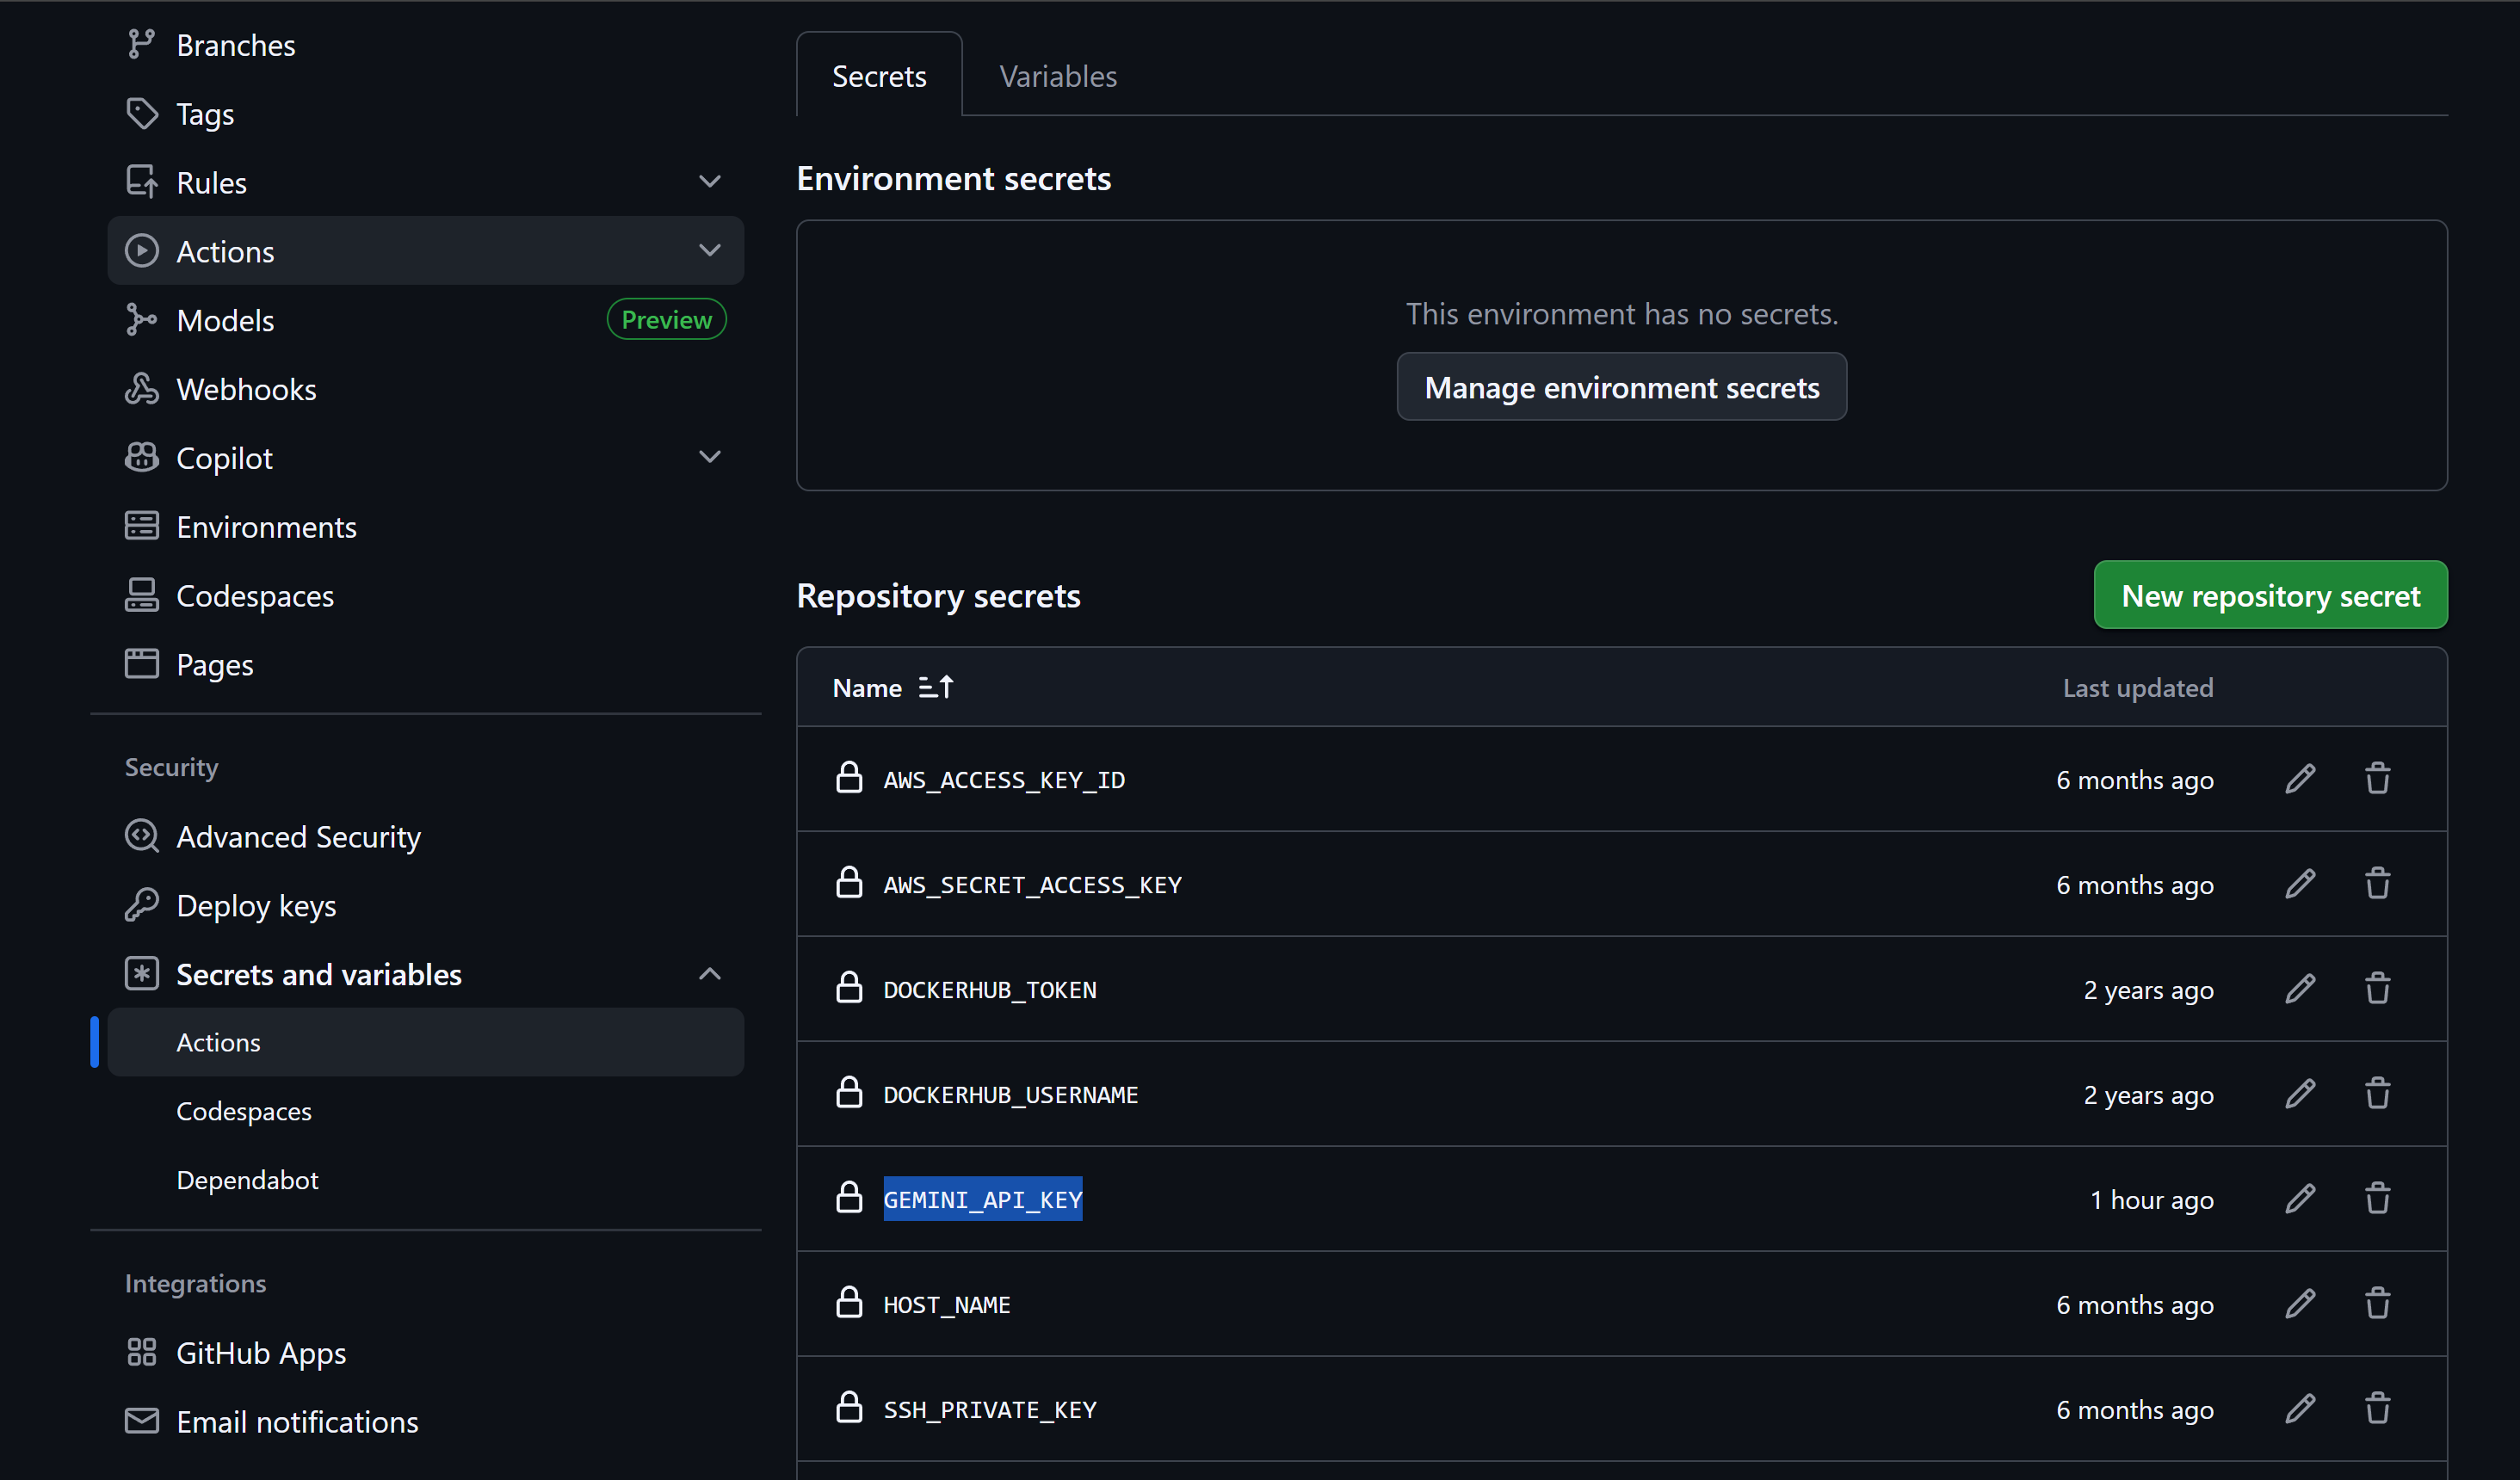Click the Tags icon in sidebar
This screenshot has height=1480, width=2520.
point(141,114)
